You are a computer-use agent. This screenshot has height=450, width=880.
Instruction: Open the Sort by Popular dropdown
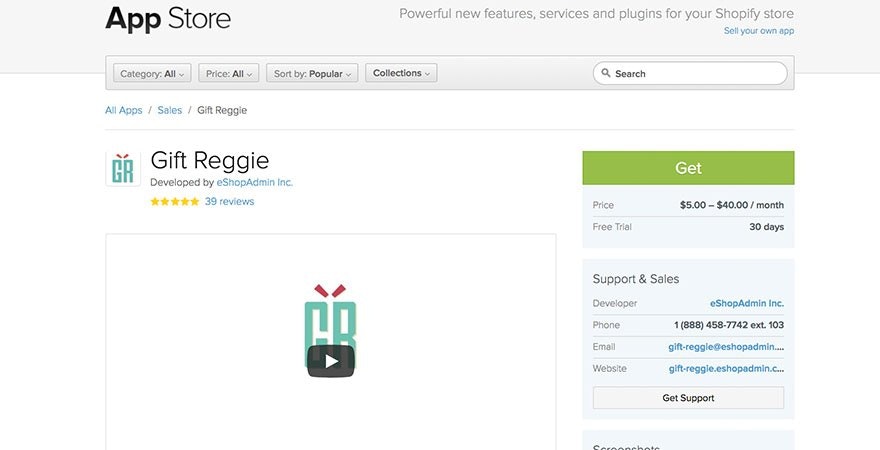[x=312, y=73]
